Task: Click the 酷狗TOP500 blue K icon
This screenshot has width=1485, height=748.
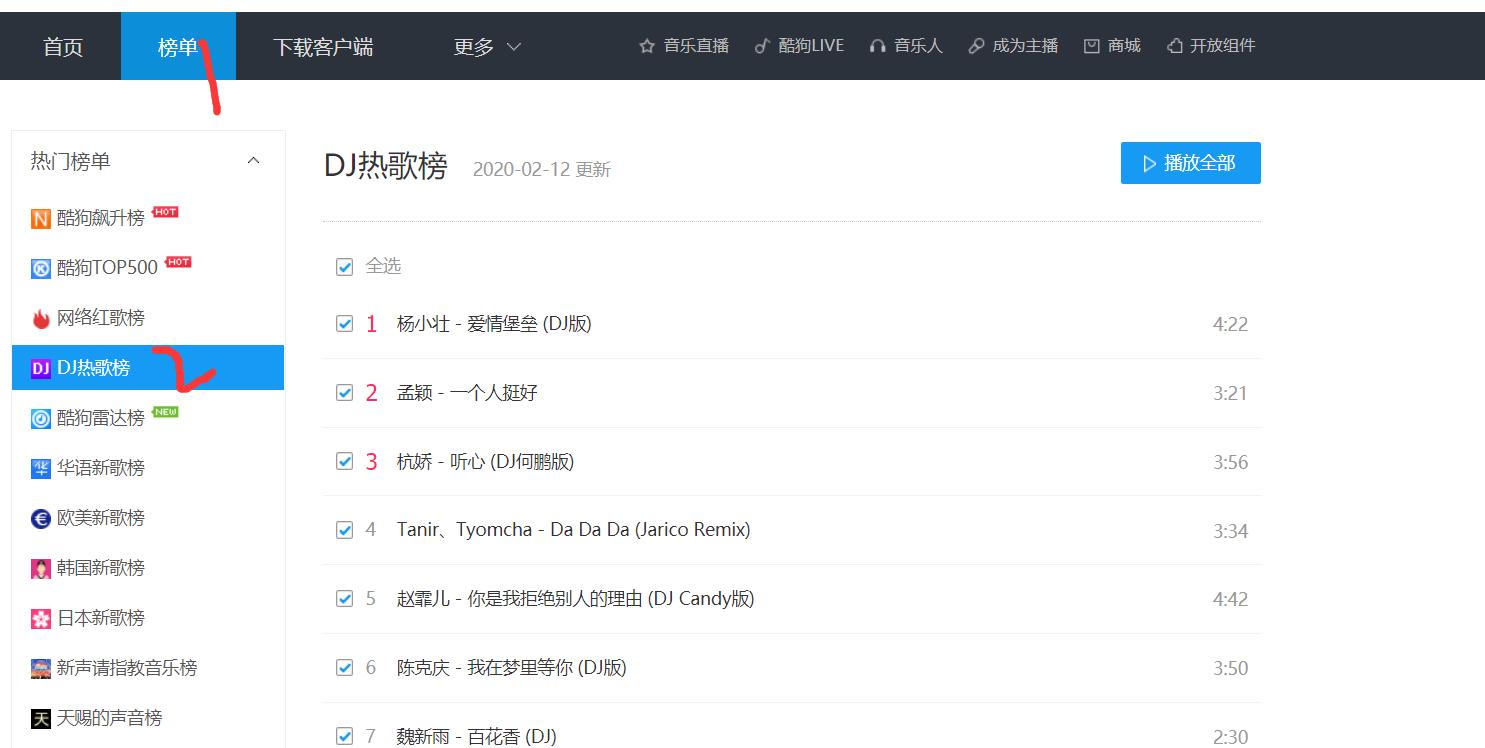Action: pos(41,269)
